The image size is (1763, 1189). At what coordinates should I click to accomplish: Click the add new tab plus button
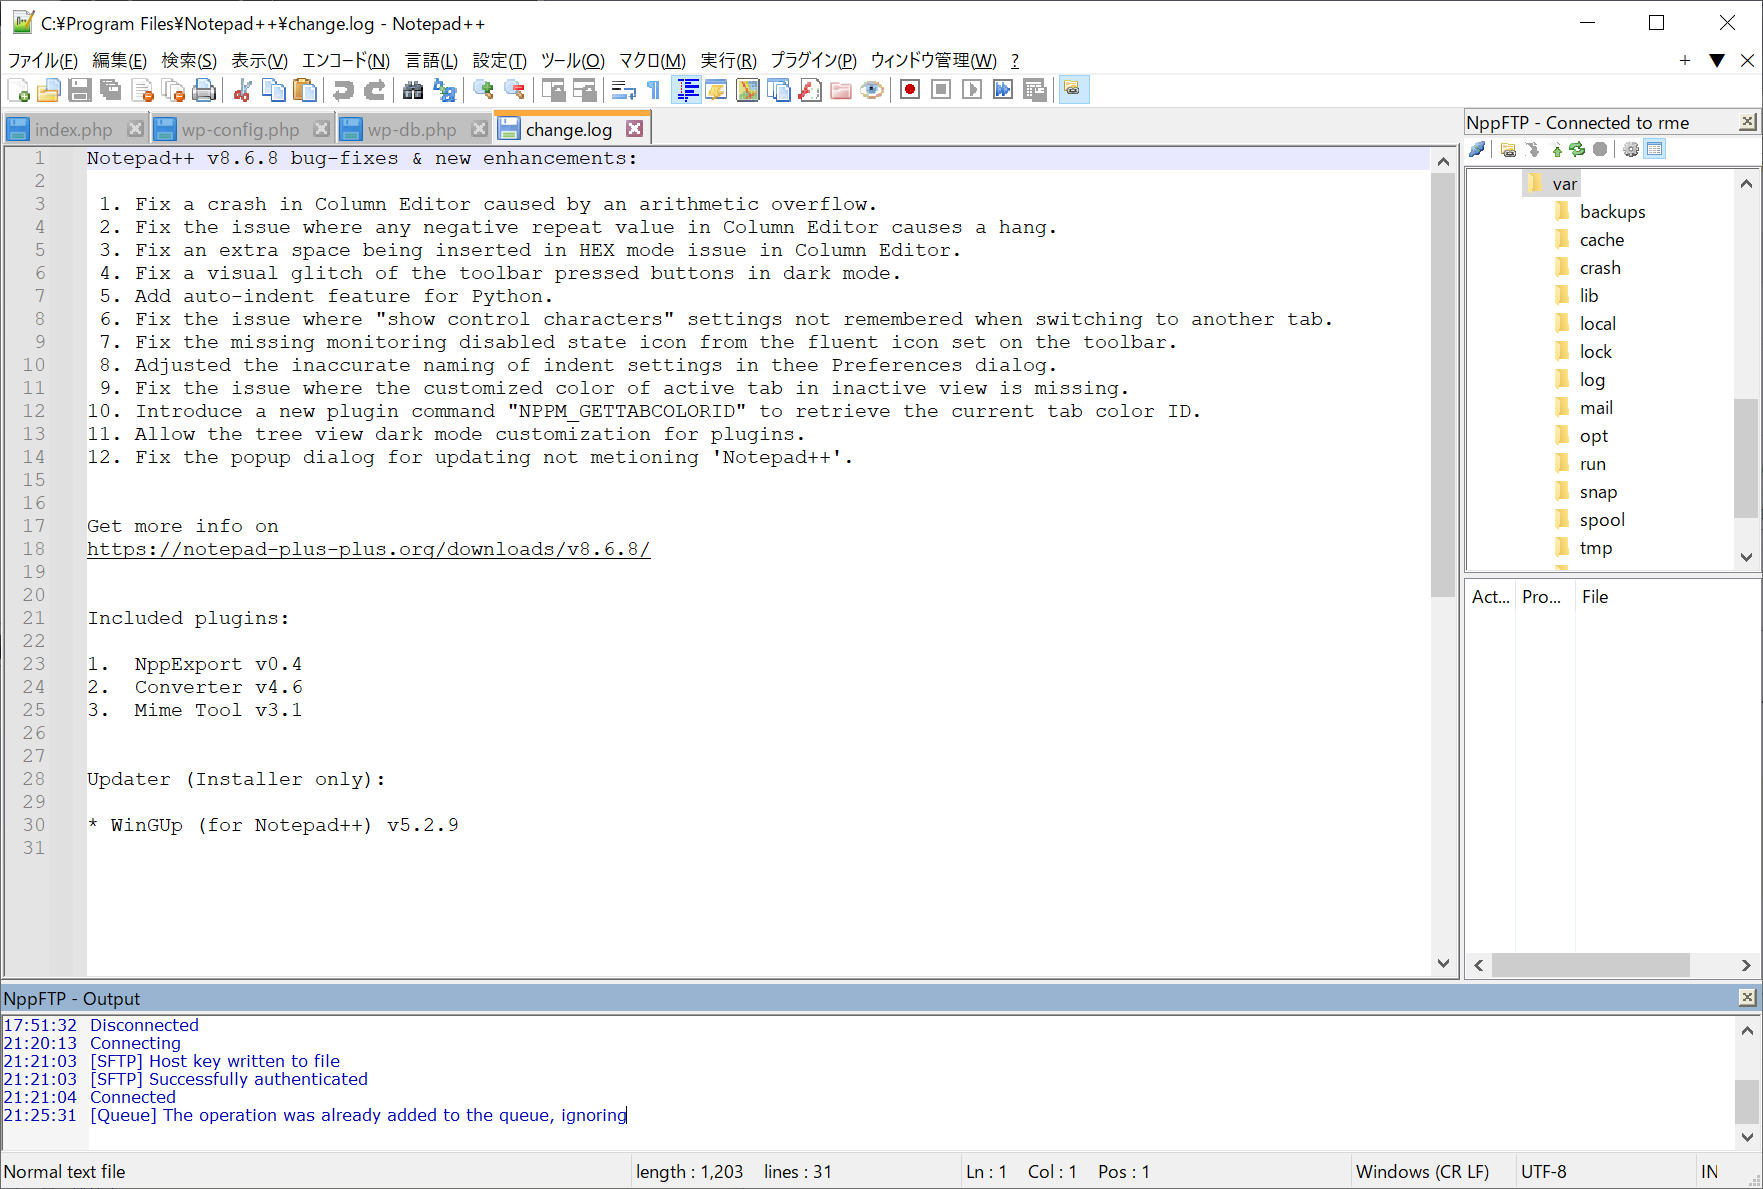pyautogui.click(x=1685, y=60)
